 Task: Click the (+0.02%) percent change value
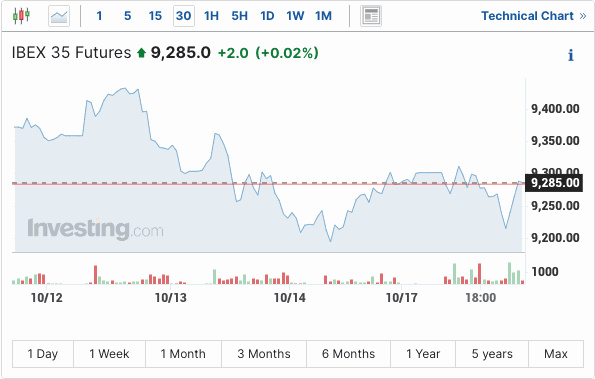[x=287, y=53]
